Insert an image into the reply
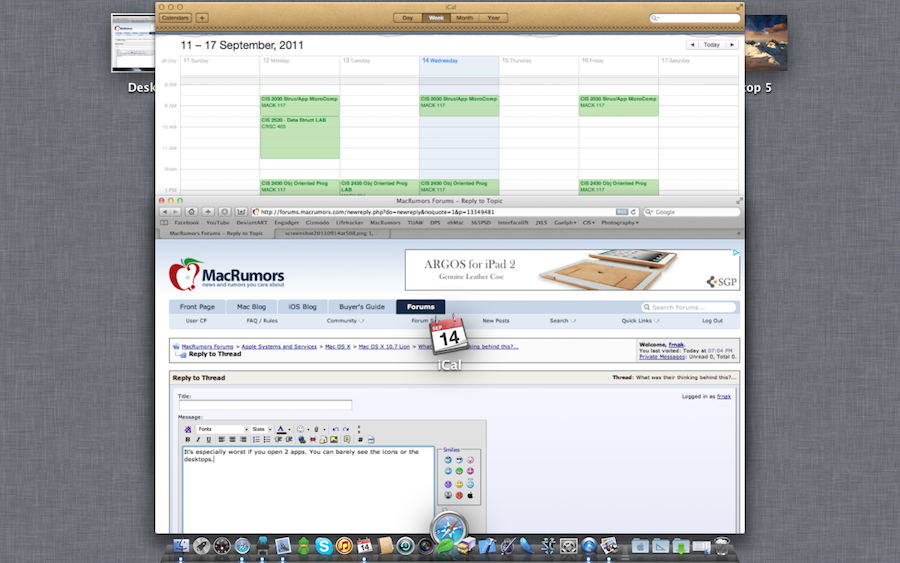The width and height of the screenshot is (900, 563). [x=334, y=440]
